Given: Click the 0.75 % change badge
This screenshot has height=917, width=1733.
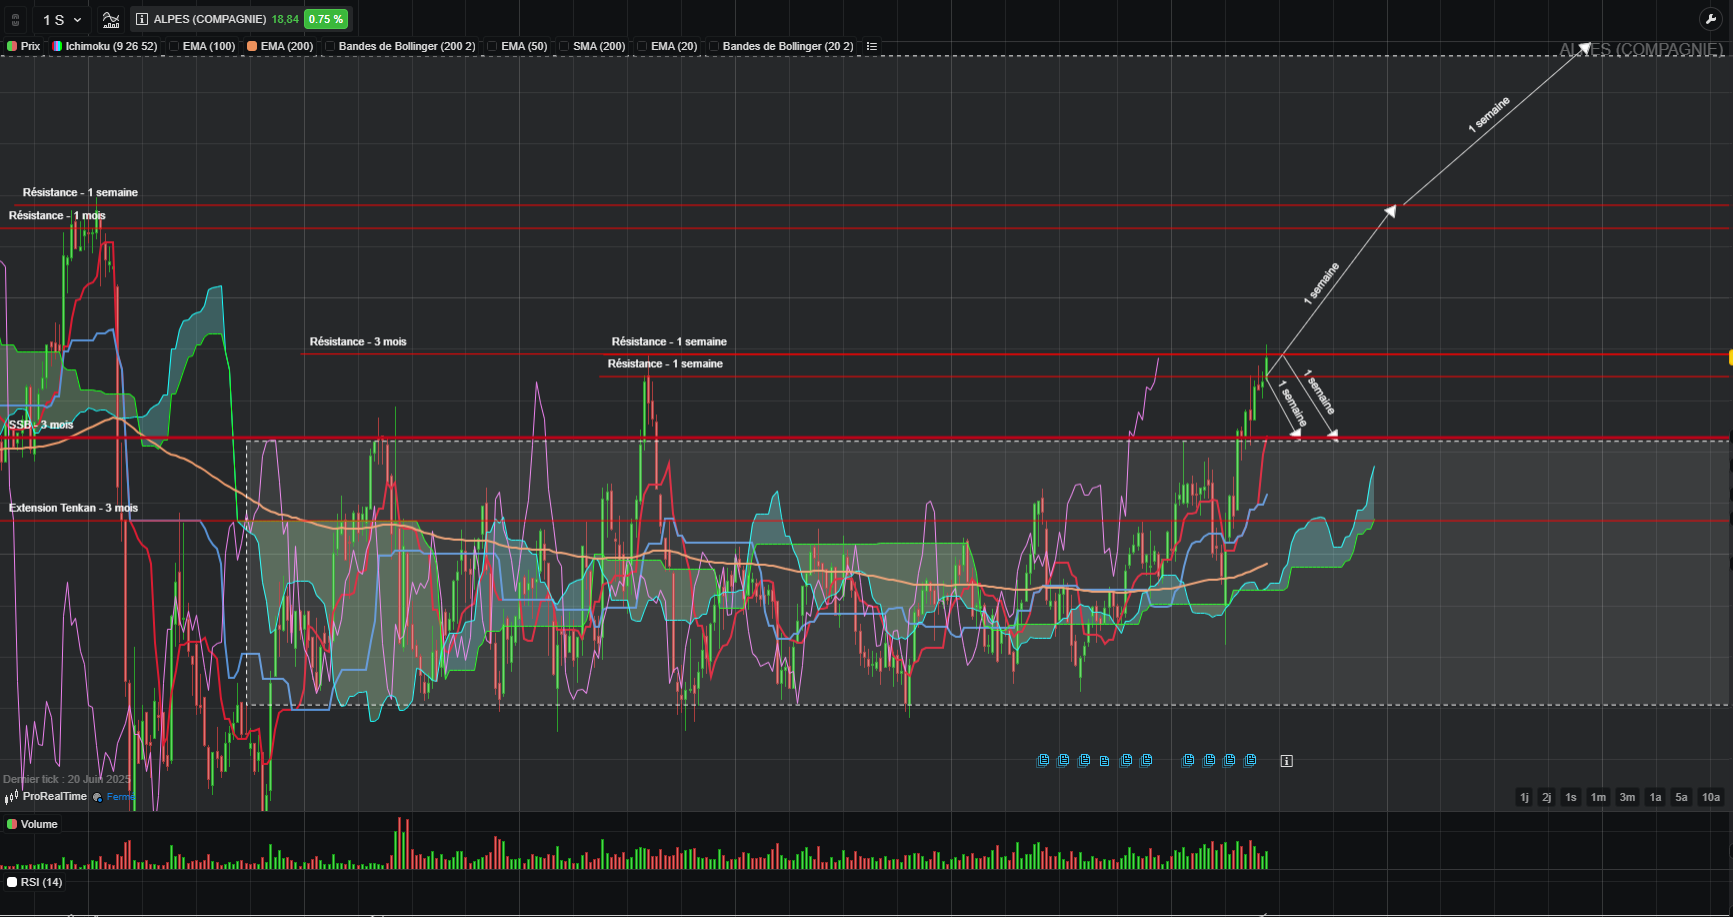Looking at the screenshot, I should pyautogui.click(x=325, y=19).
